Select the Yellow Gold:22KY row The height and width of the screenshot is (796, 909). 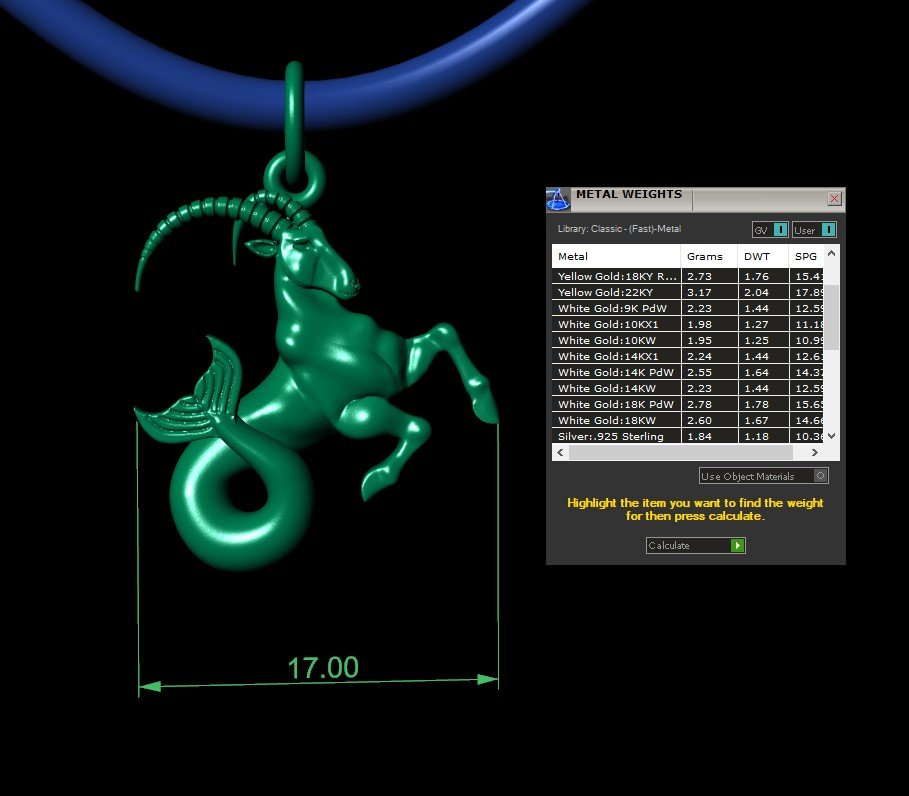pos(688,292)
